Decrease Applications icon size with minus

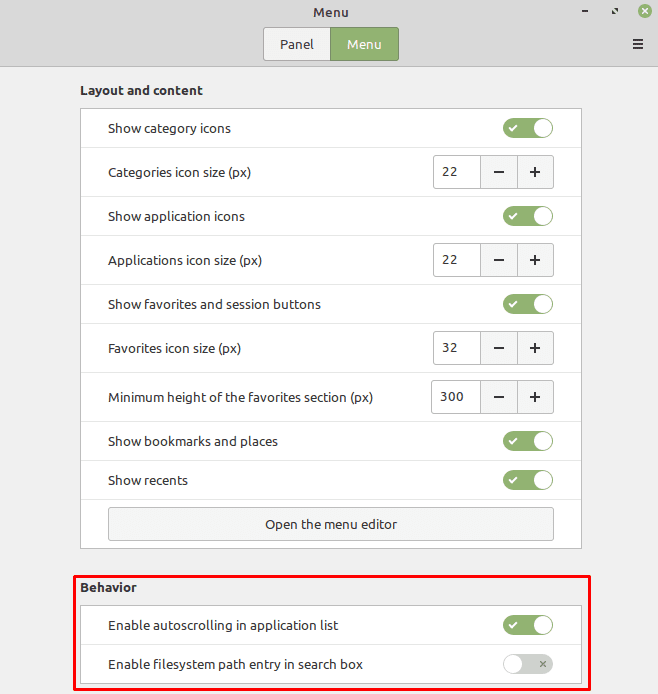tap(499, 260)
